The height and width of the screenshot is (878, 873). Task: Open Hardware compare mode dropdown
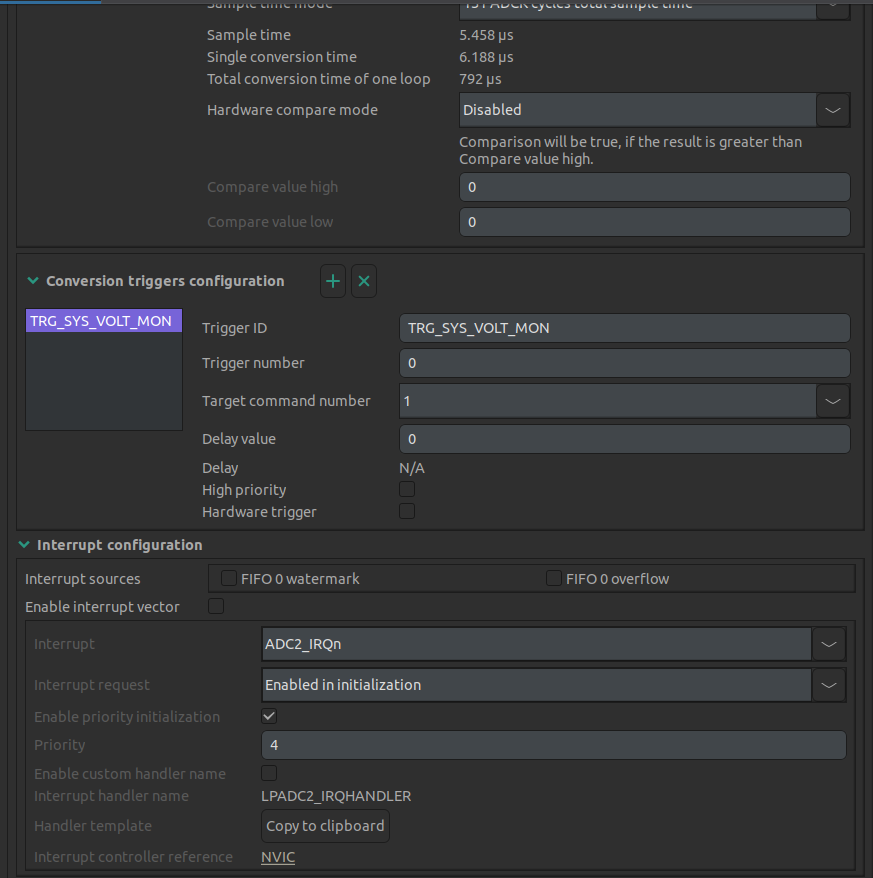click(833, 110)
